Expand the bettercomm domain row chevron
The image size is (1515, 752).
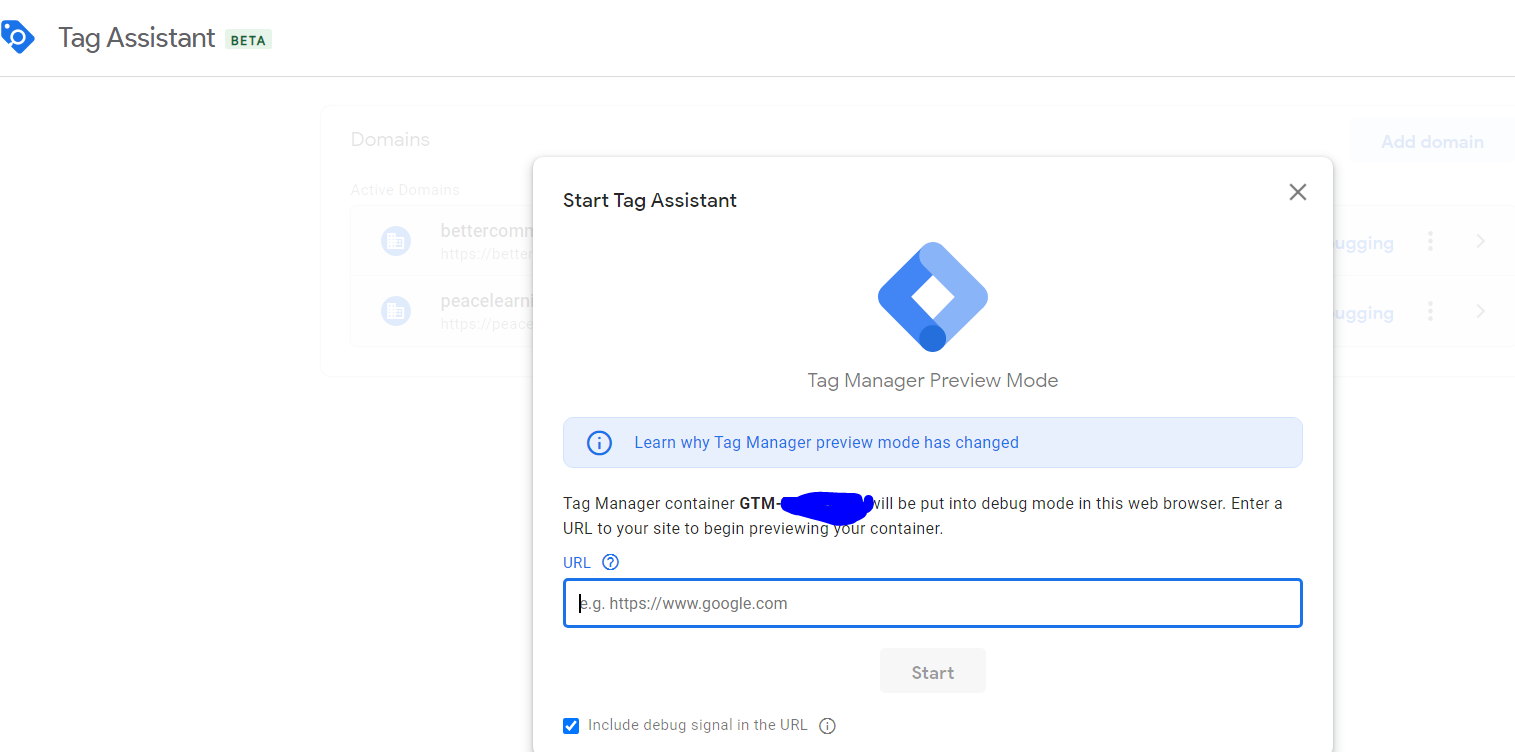coord(1481,241)
